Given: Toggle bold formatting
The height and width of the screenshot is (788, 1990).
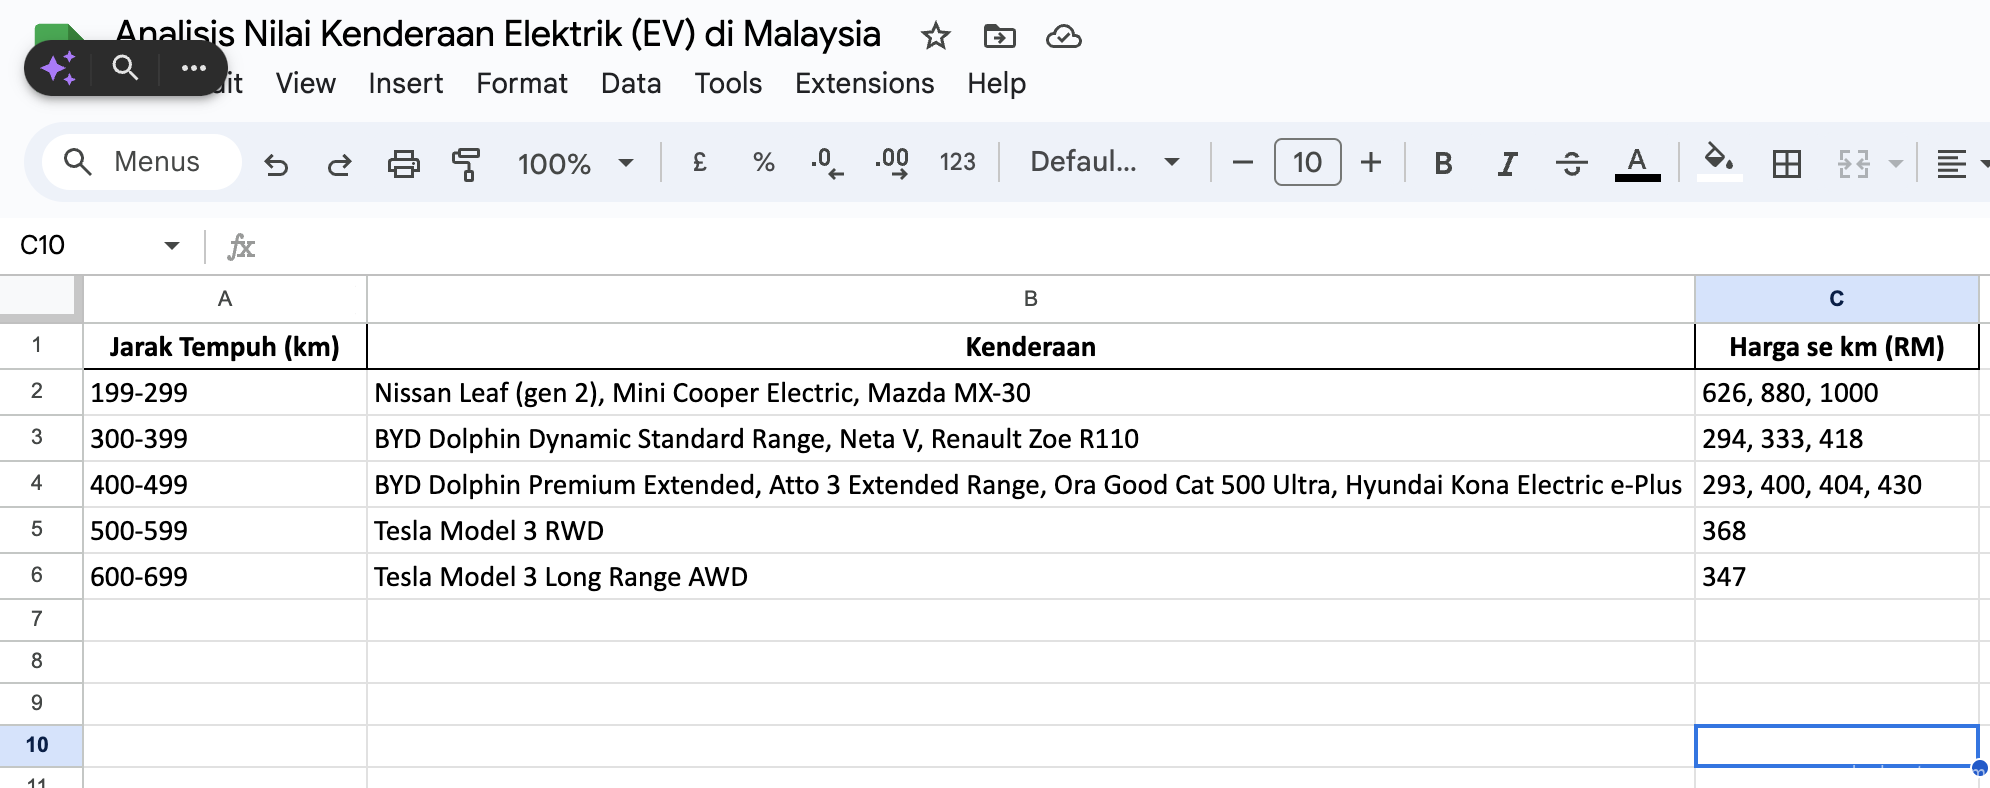Looking at the screenshot, I should tap(1442, 163).
